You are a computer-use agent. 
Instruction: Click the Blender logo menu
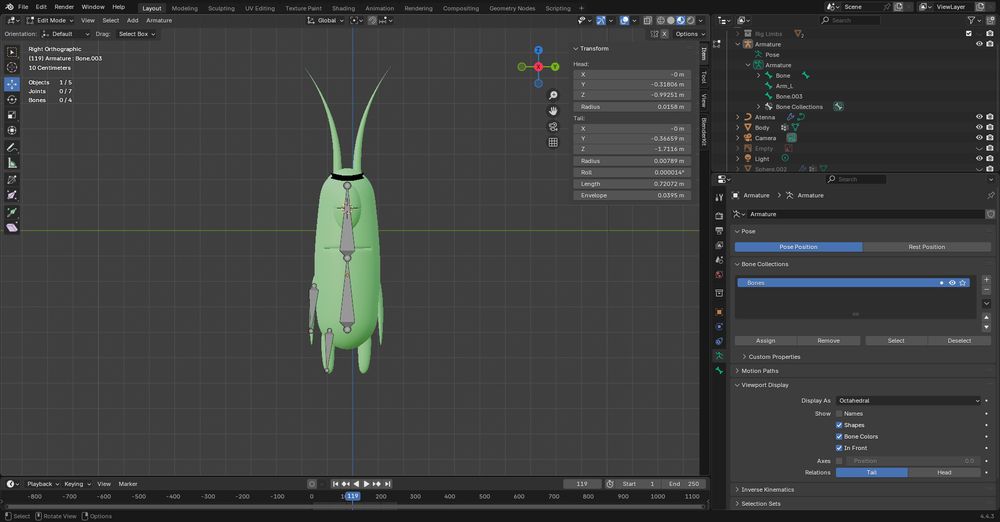tap(9, 7)
